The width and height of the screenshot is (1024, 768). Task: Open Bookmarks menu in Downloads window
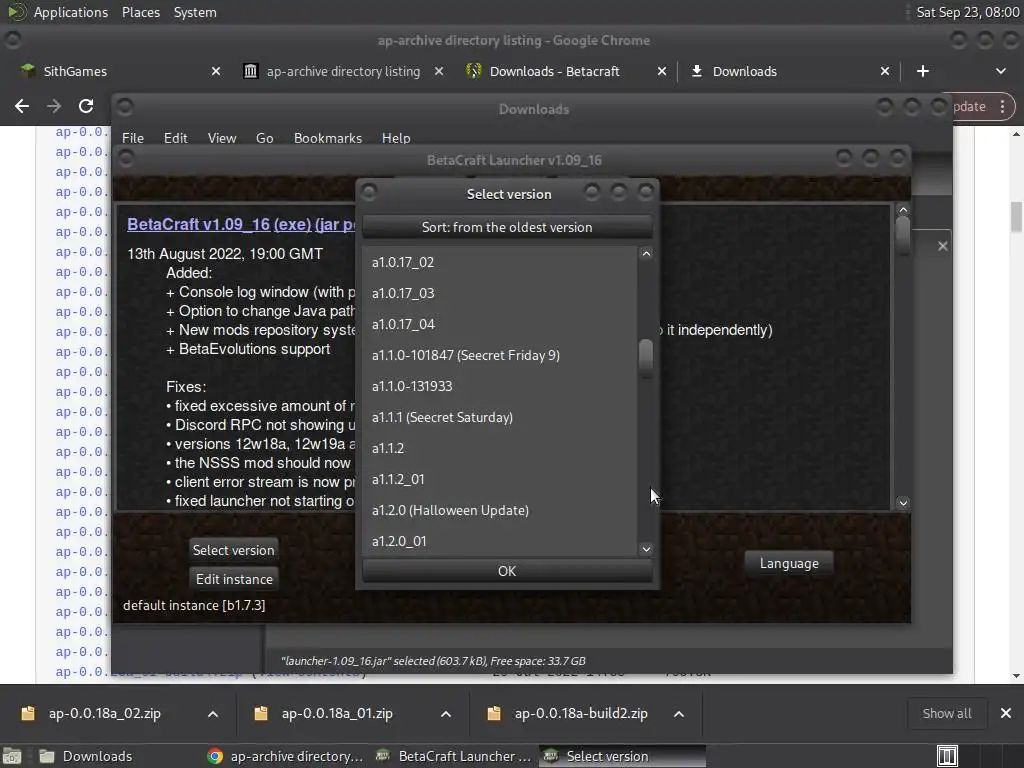[327, 138]
